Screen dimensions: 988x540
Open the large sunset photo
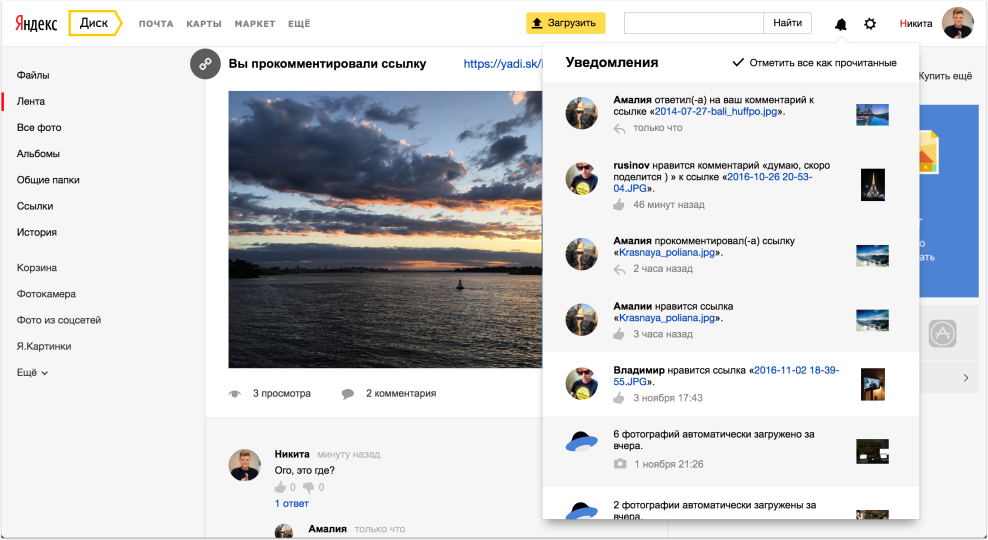point(385,229)
